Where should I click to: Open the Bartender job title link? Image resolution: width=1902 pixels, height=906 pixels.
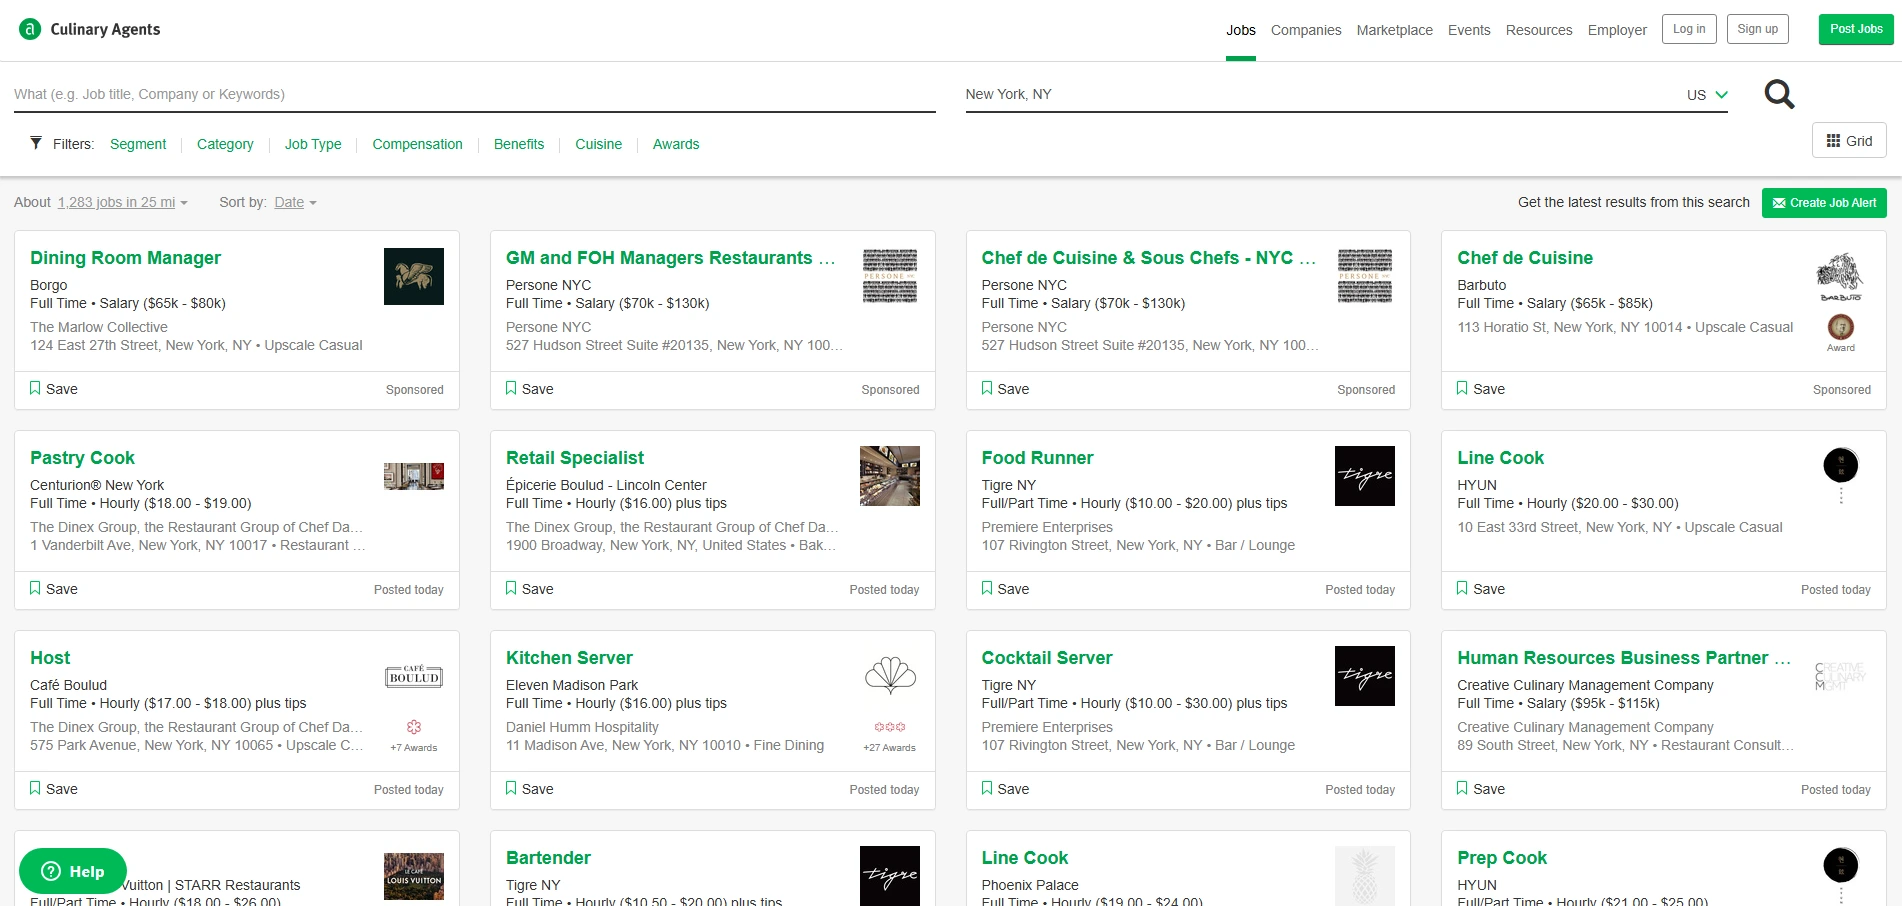548,858
